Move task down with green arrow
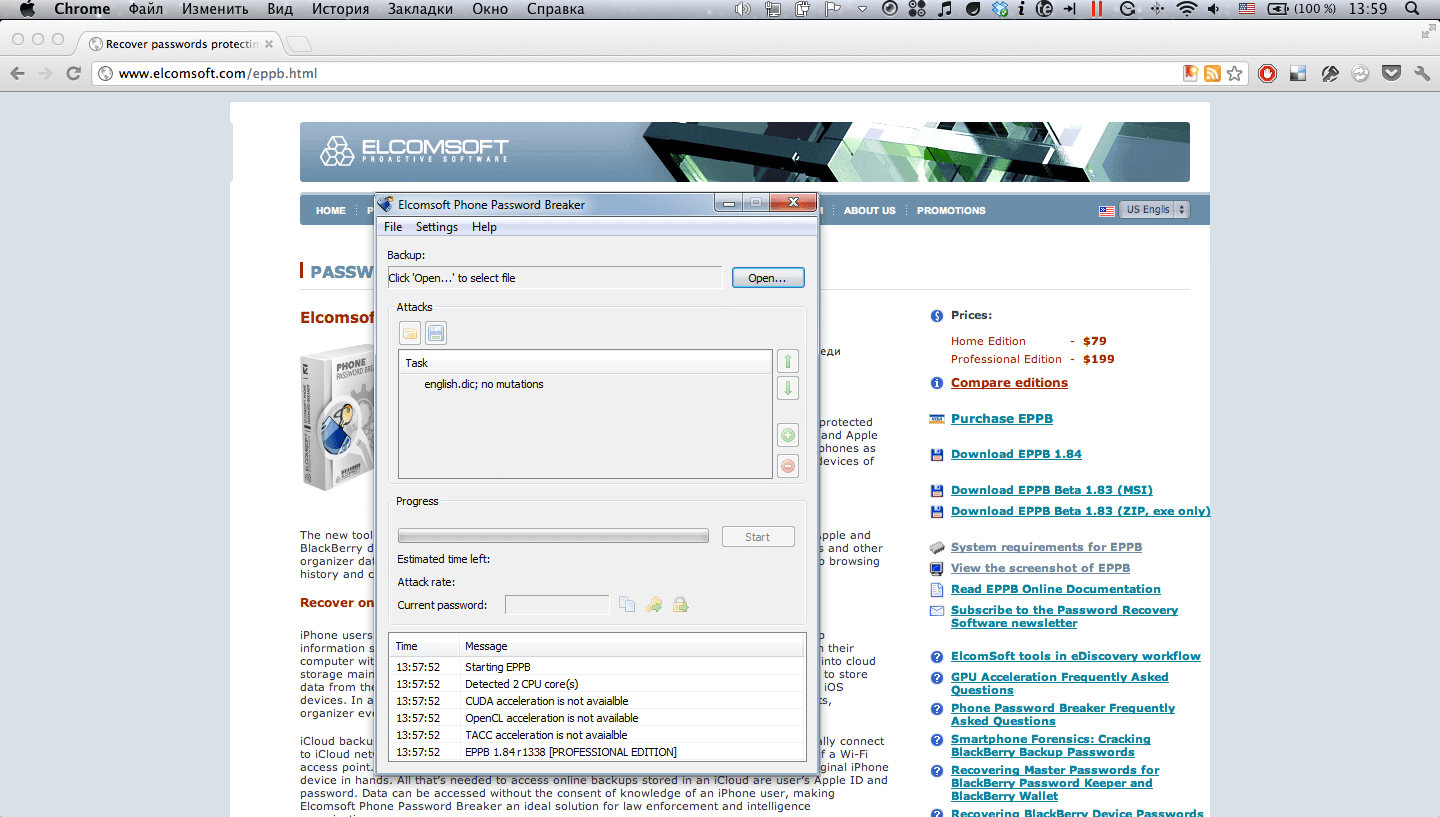 788,389
